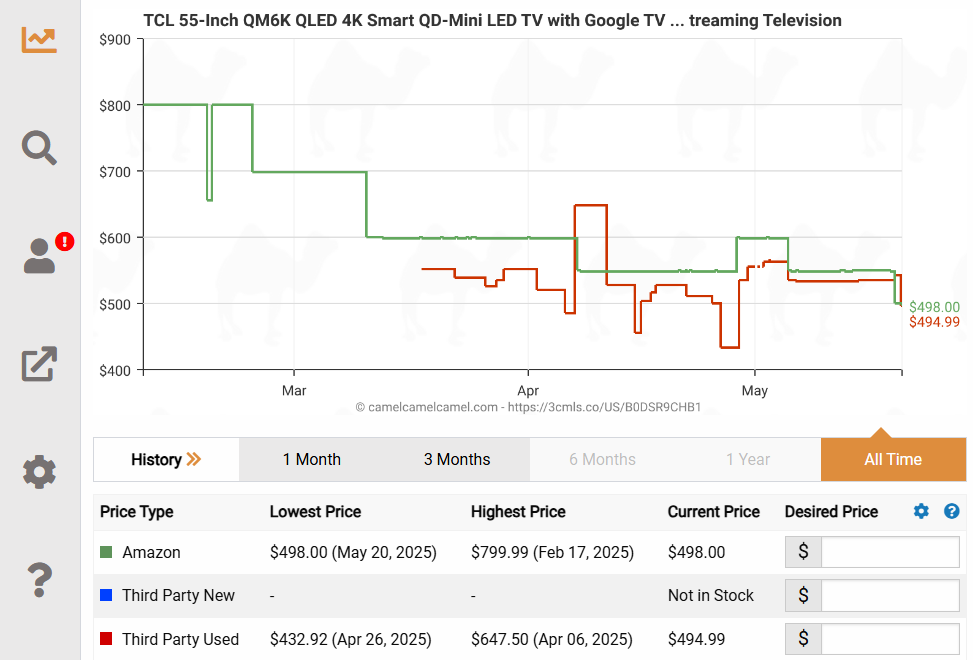
Task: Select the 3 Months range tab
Action: tap(457, 460)
